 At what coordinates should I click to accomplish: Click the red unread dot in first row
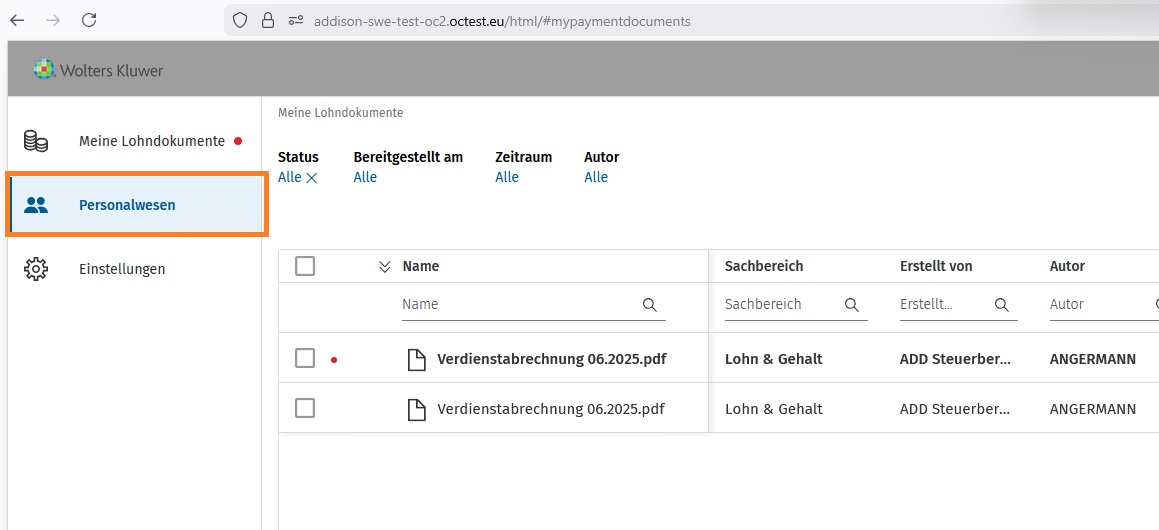tap(334, 360)
